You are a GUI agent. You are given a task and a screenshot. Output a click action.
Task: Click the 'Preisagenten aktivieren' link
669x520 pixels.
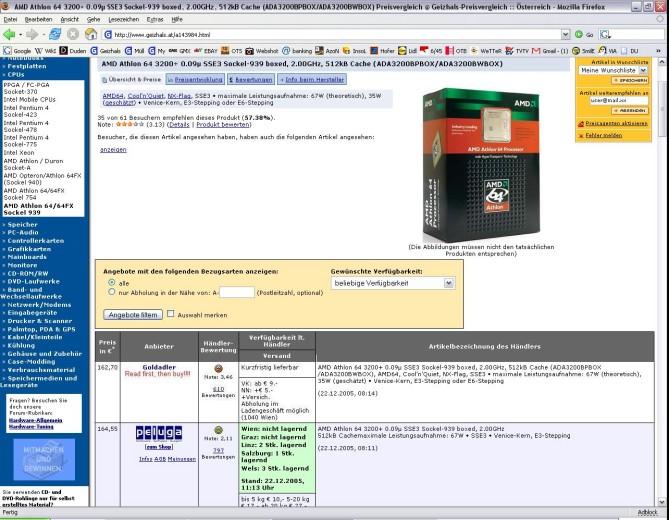coord(616,123)
